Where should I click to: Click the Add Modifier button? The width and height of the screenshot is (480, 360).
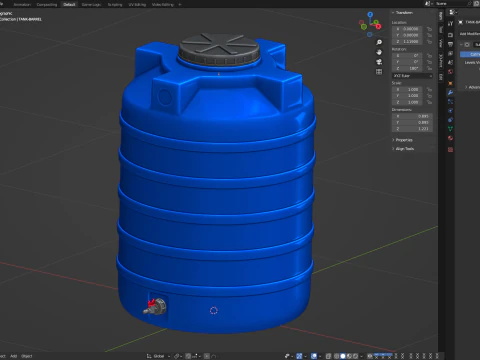pos(470,34)
